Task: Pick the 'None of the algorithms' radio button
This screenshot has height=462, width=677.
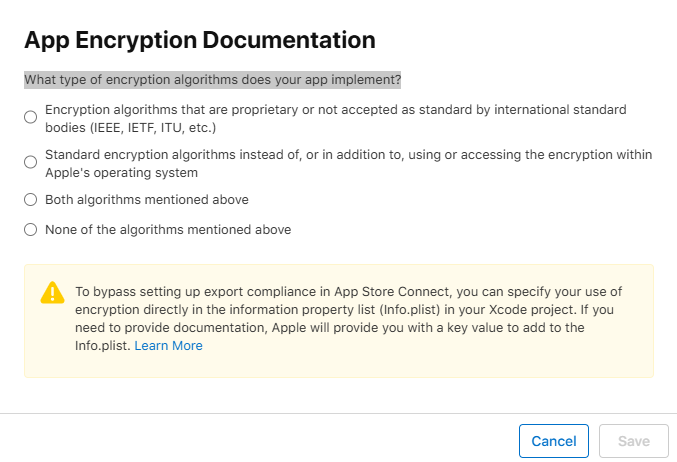Action: [x=31, y=230]
